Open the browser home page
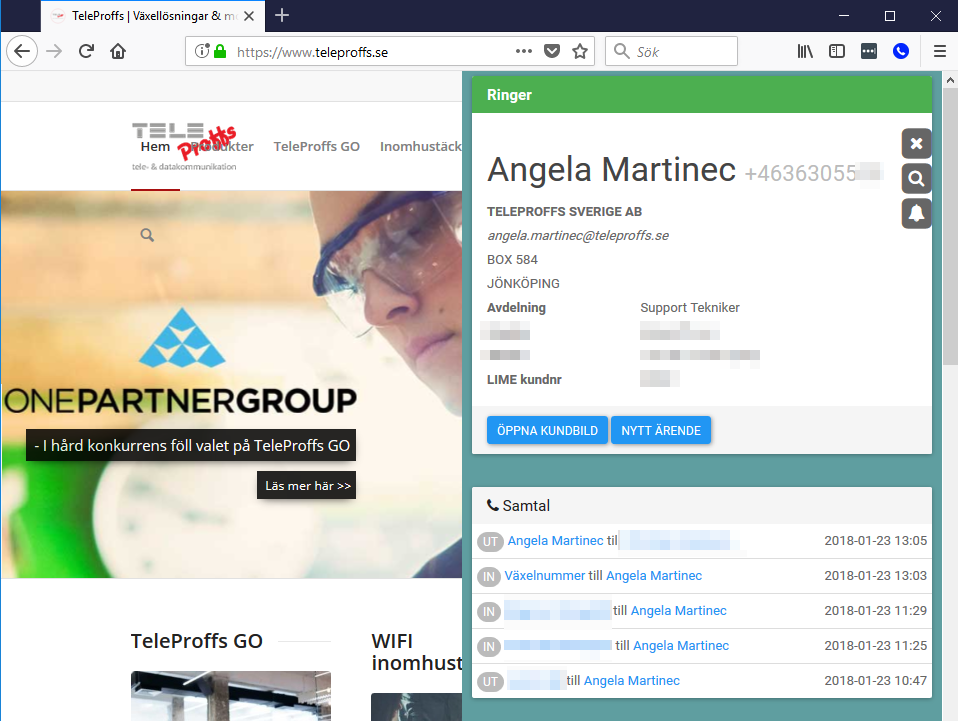This screenshot has width=958, height=721. (118, 51)
